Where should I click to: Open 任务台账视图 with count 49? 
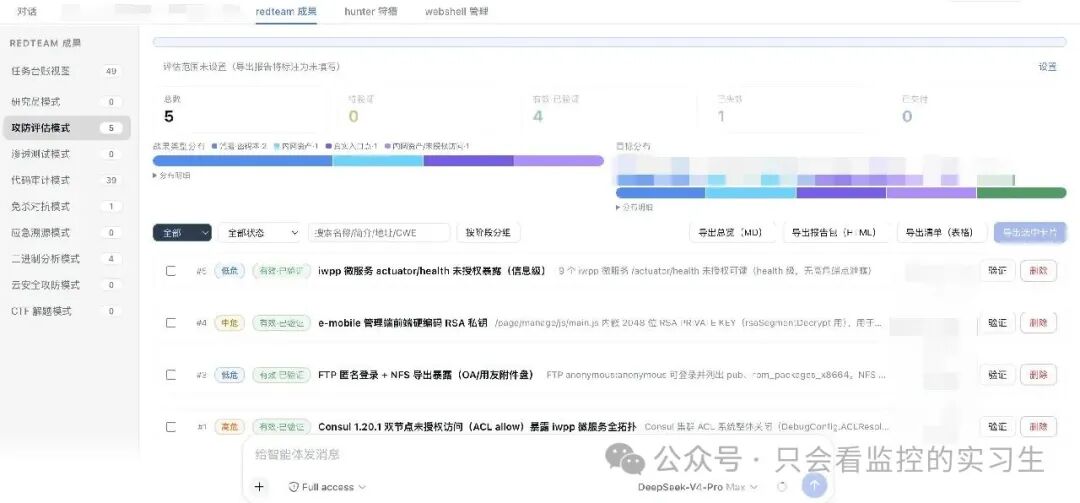tap(66, 71)
